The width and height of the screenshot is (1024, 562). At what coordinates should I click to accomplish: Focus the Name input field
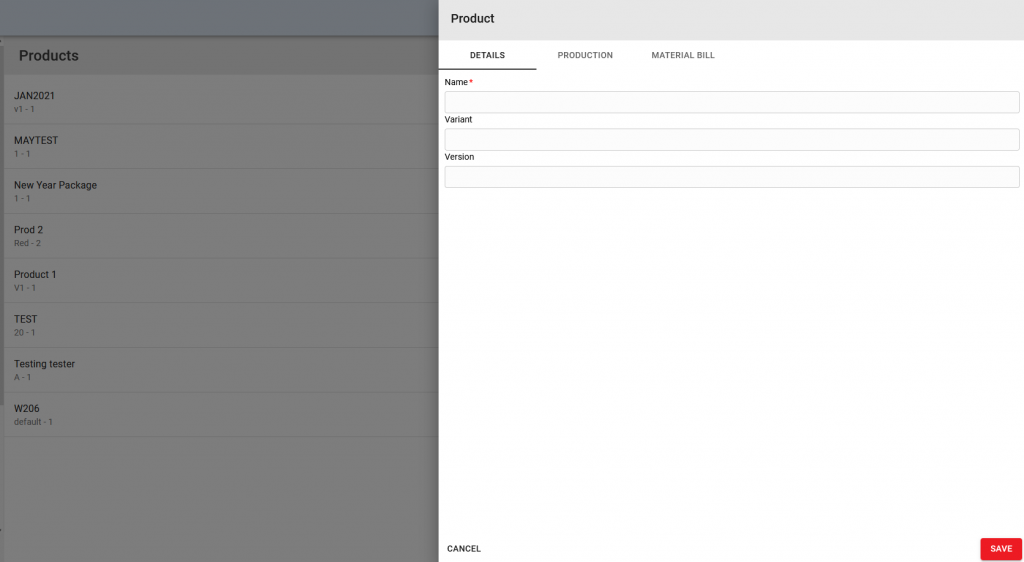[731, 102]
